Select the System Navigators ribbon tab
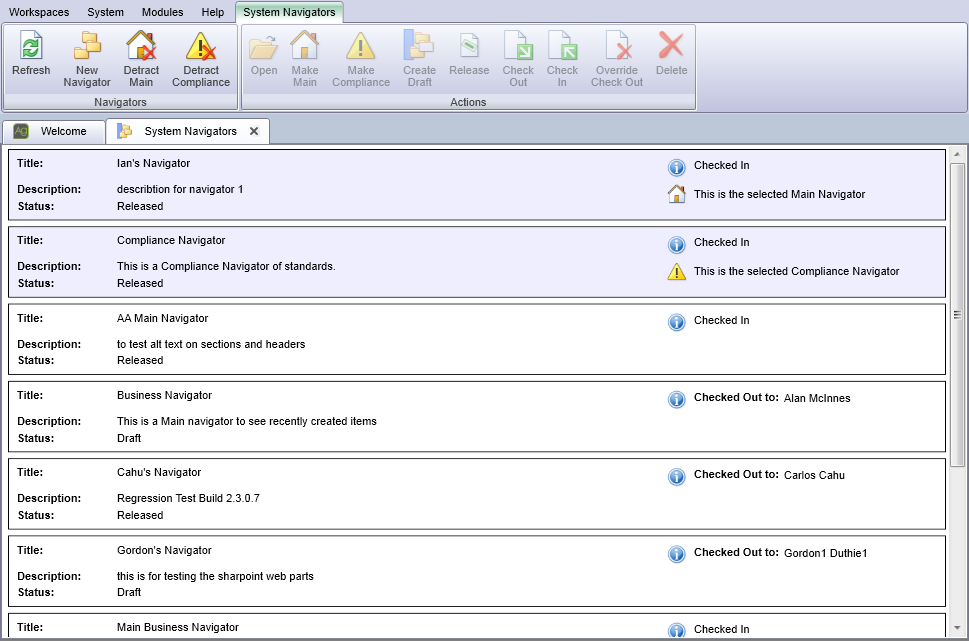Screen dimensions: 969x641 click(289, 12)
